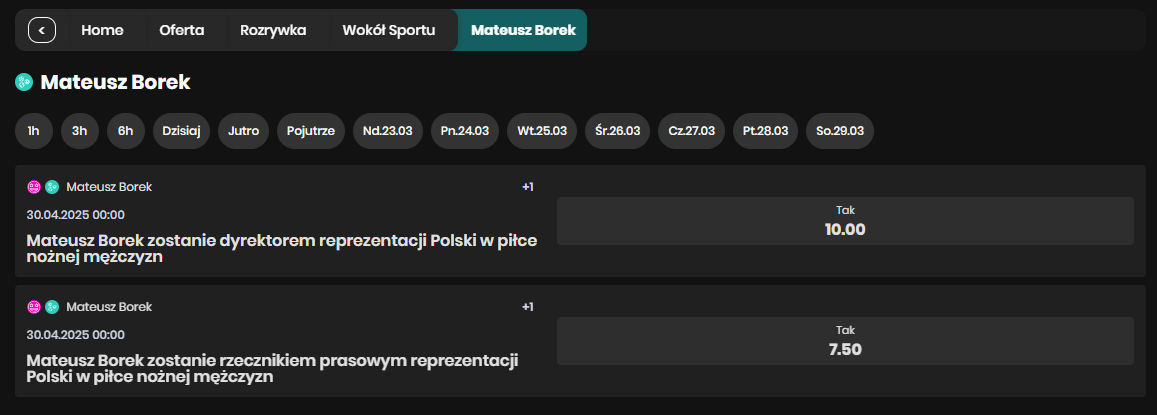Select Wokół Sportu breadcrumb item
The width and height of the screenshot is (1157, 415).
tap(389, 30)
